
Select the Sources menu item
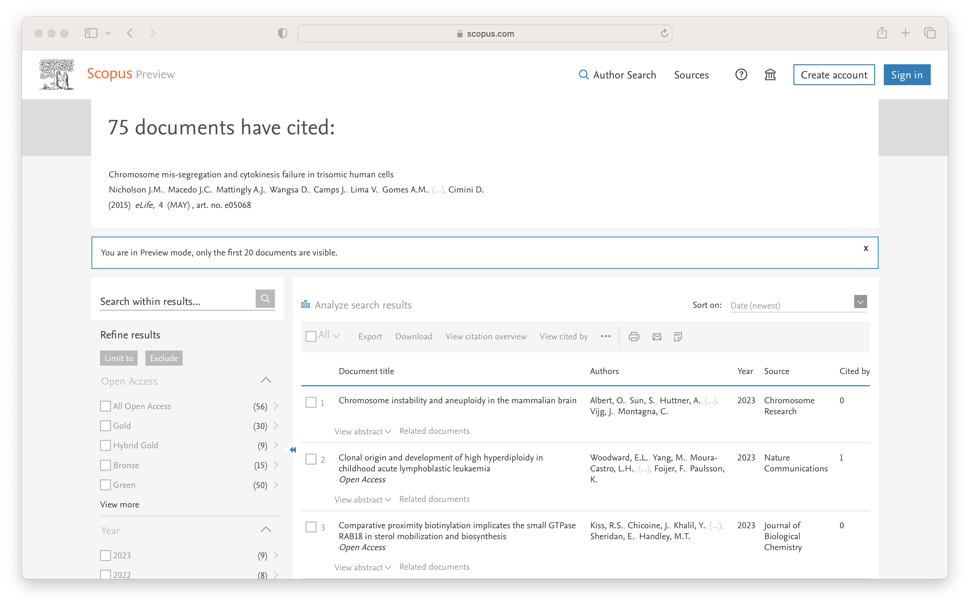(691, 74)
